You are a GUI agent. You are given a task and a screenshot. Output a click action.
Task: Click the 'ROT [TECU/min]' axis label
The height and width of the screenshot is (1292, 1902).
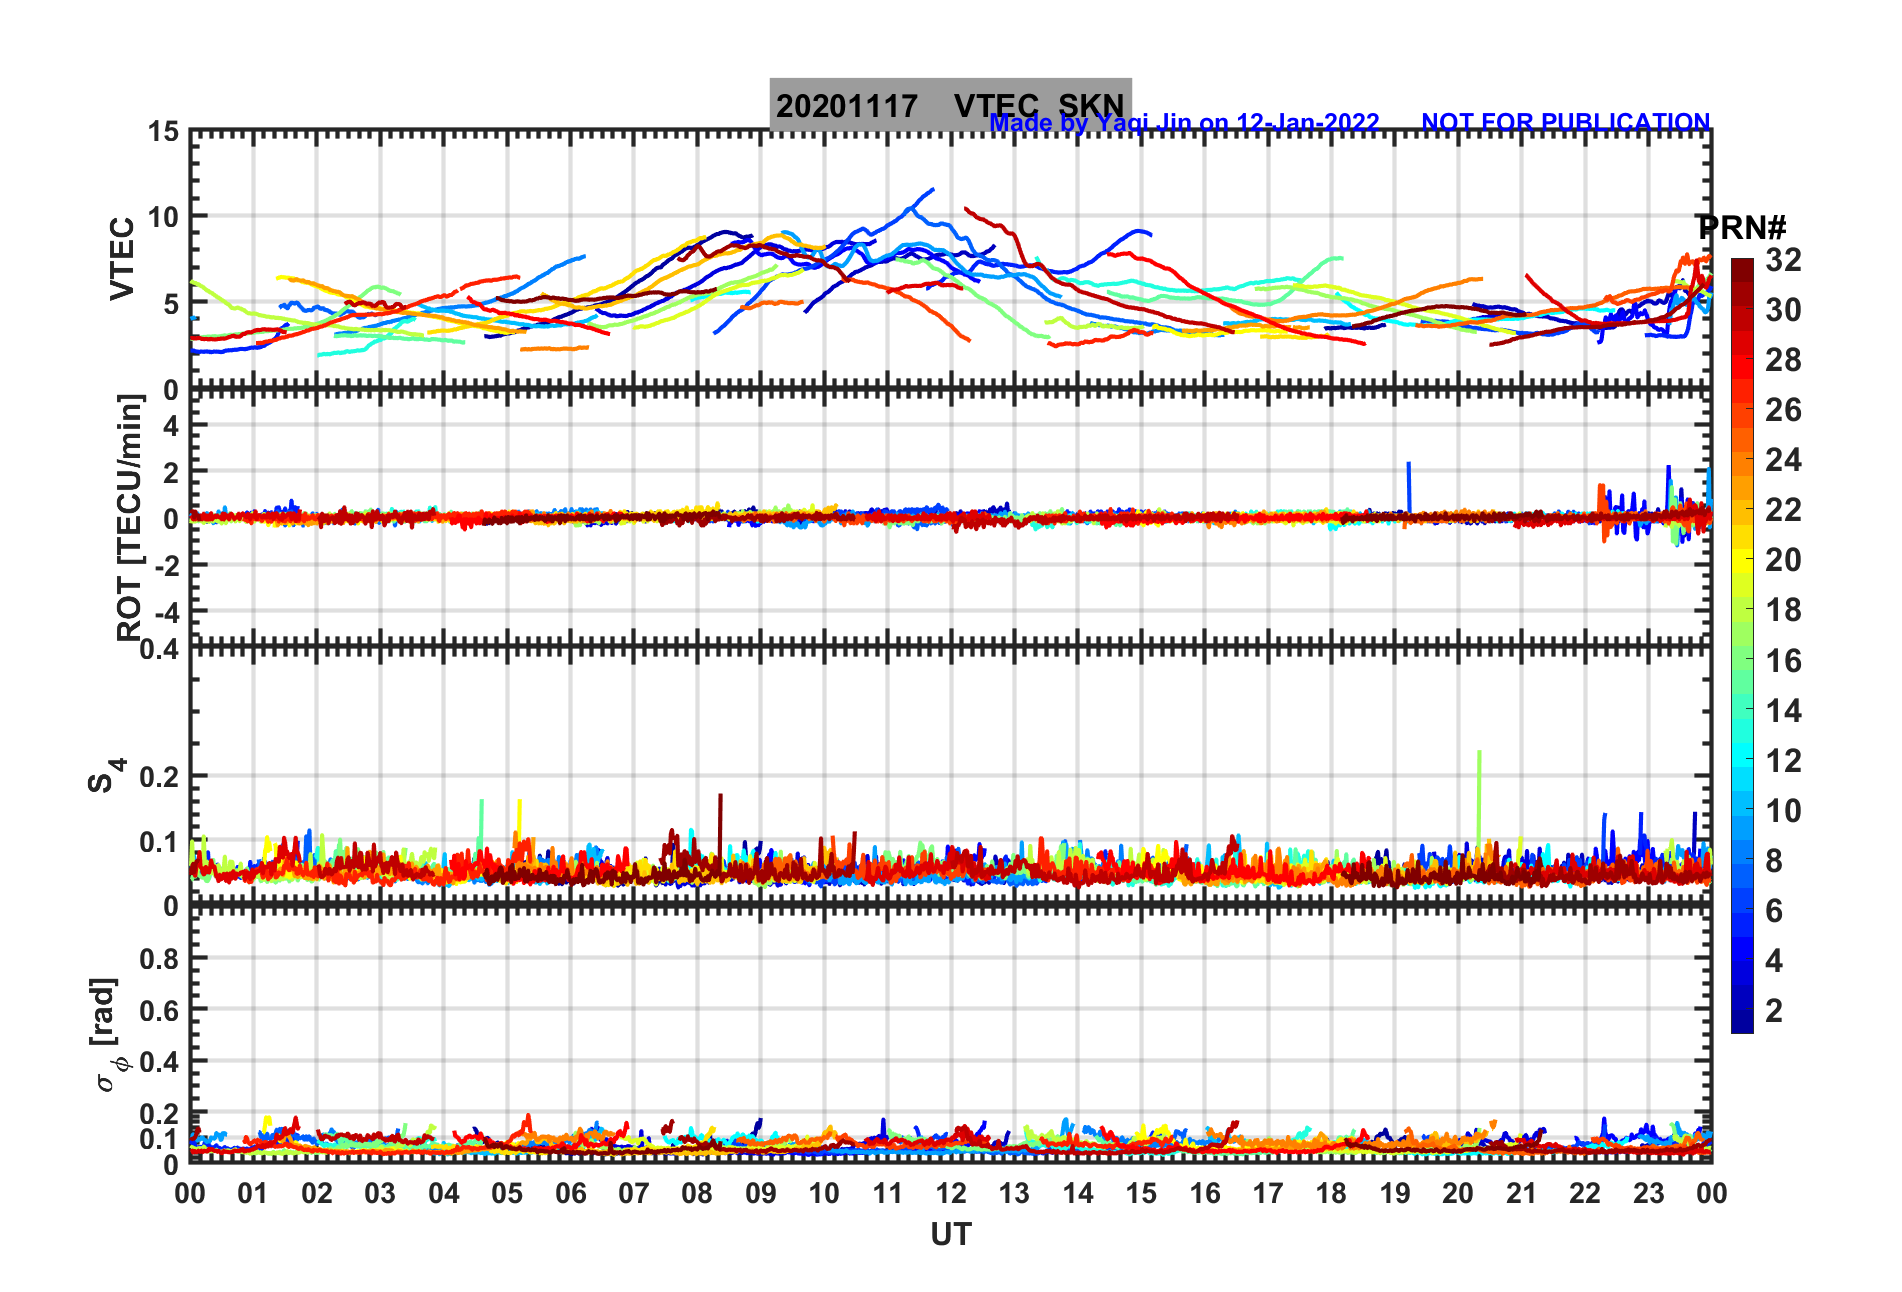coord(130,517)
